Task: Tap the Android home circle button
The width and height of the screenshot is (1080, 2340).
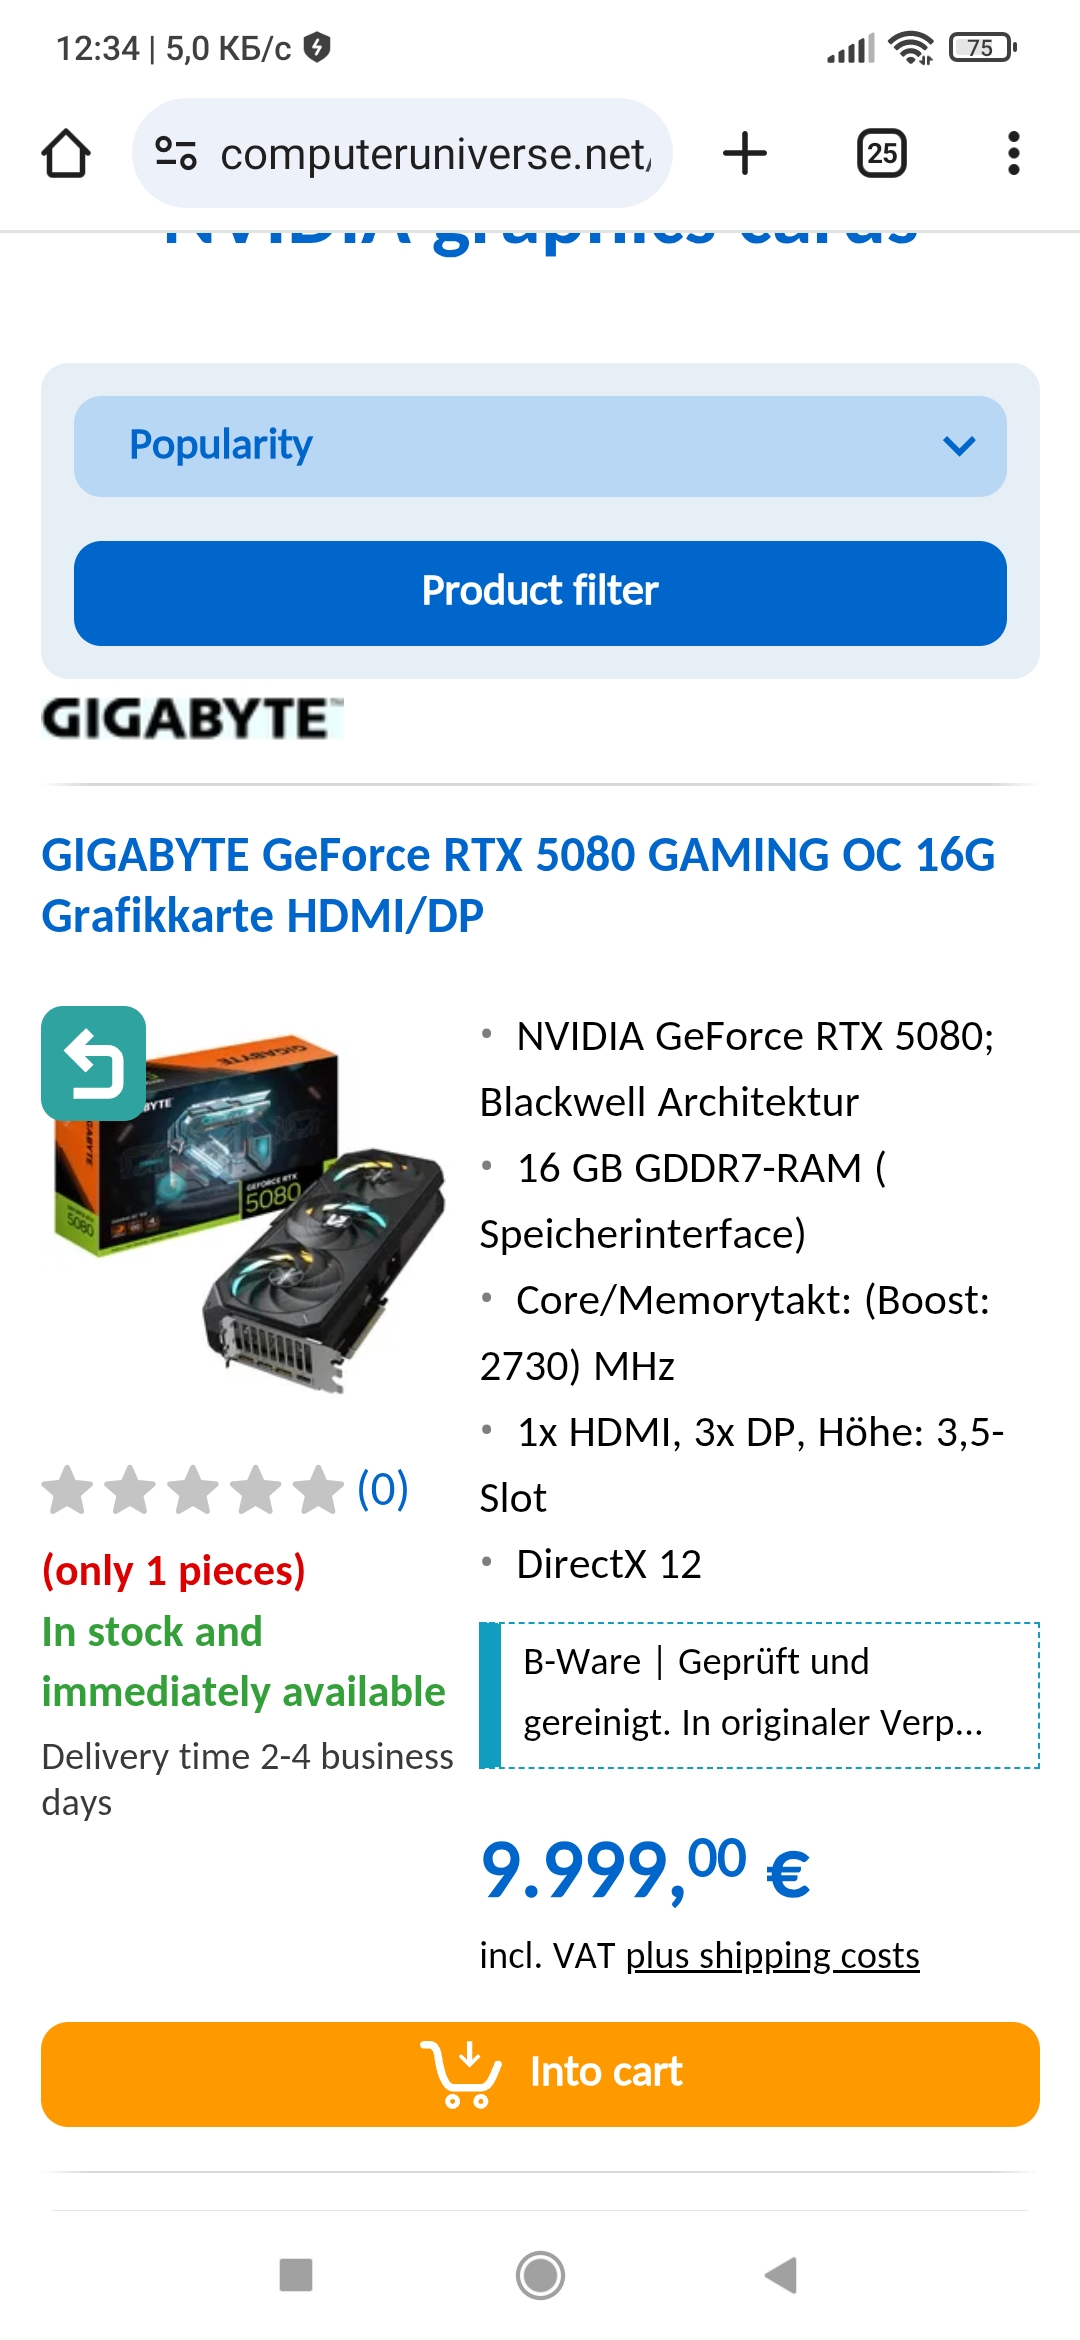Action: (x=540, y=2275)
